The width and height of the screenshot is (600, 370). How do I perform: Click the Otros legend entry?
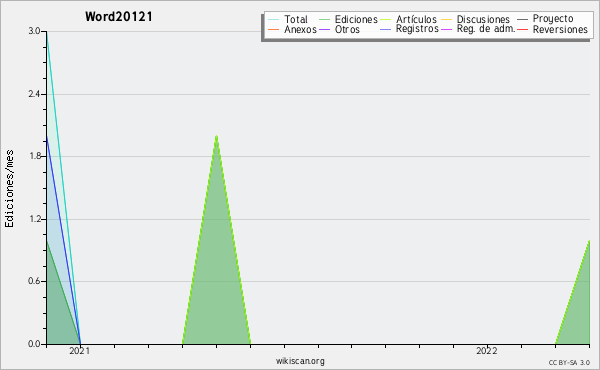point(339,29)
